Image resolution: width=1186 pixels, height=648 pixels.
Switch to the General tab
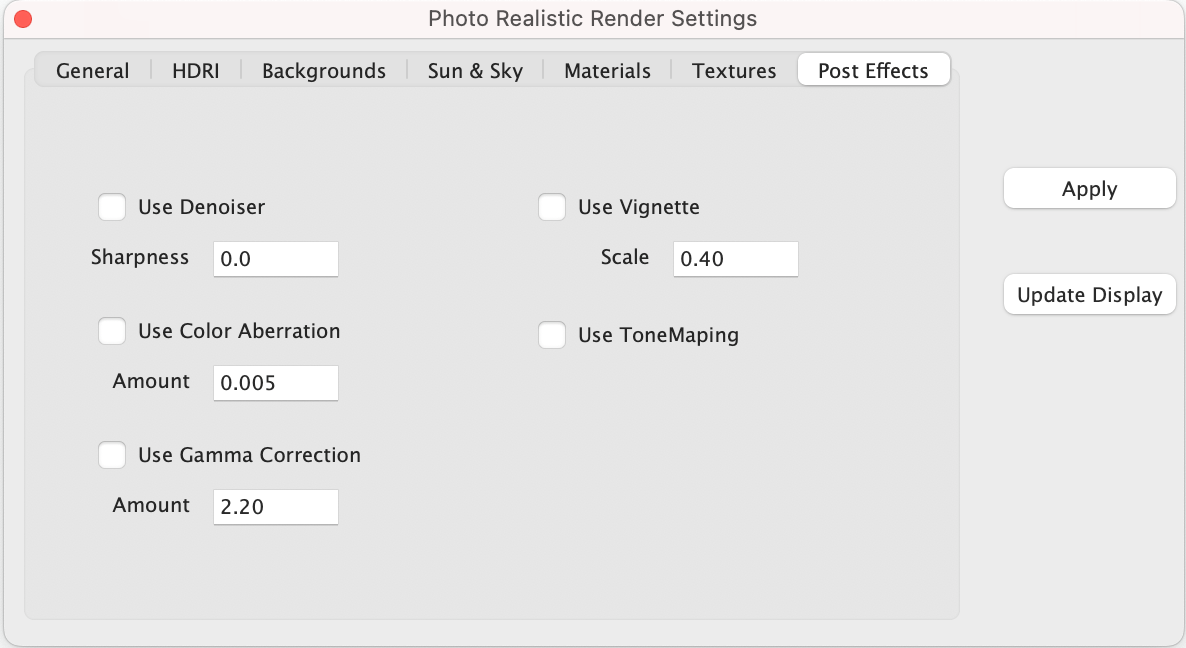[x=92, y=70]
